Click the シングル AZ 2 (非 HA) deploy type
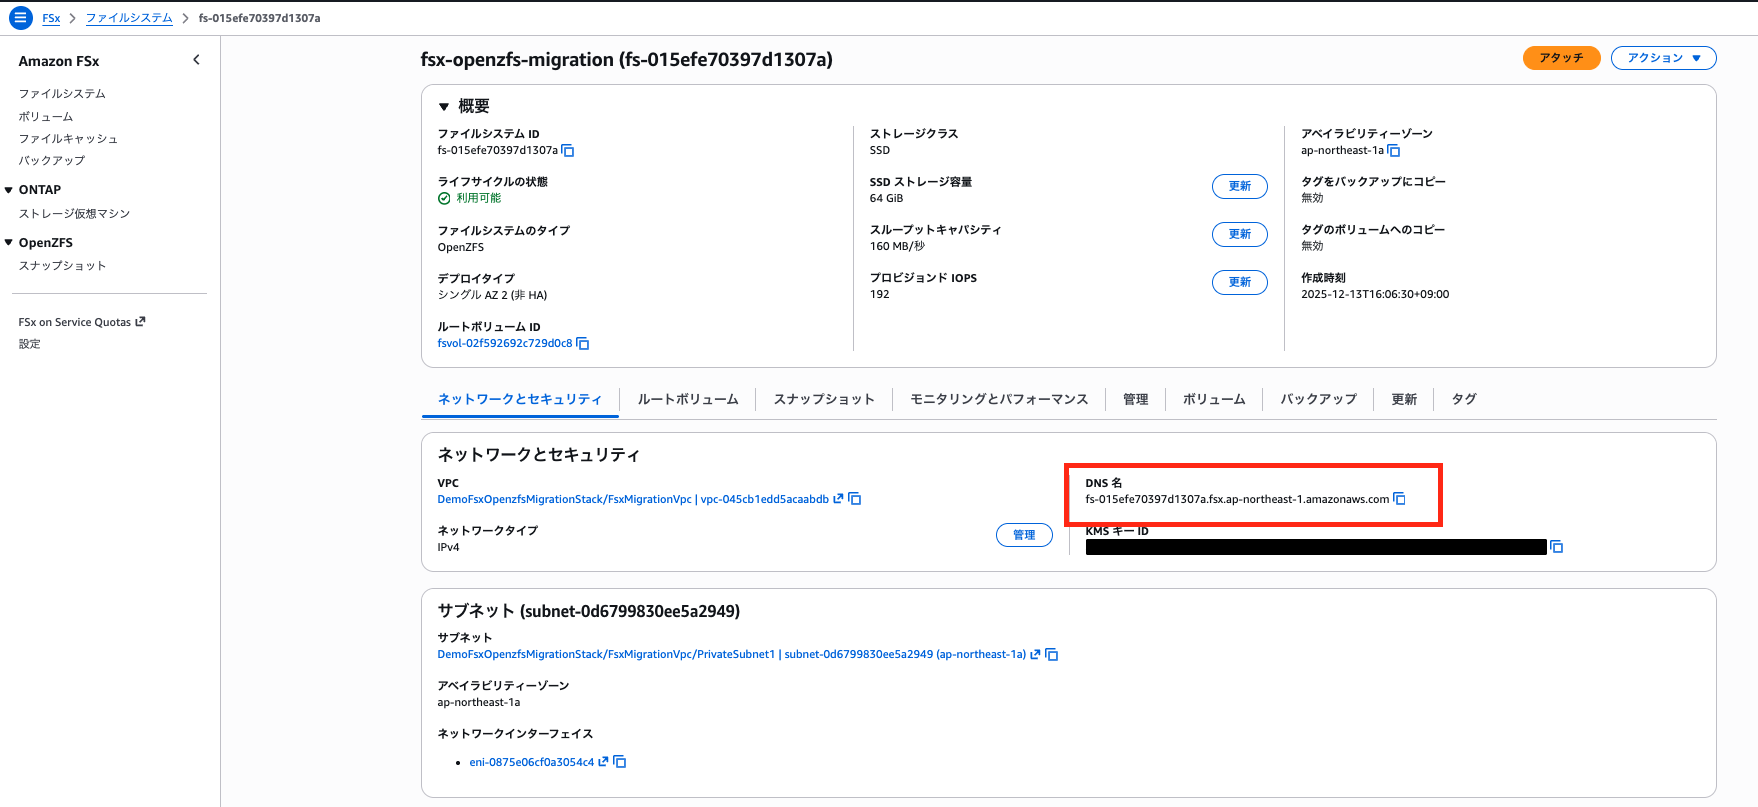 [x=492, y=295]
